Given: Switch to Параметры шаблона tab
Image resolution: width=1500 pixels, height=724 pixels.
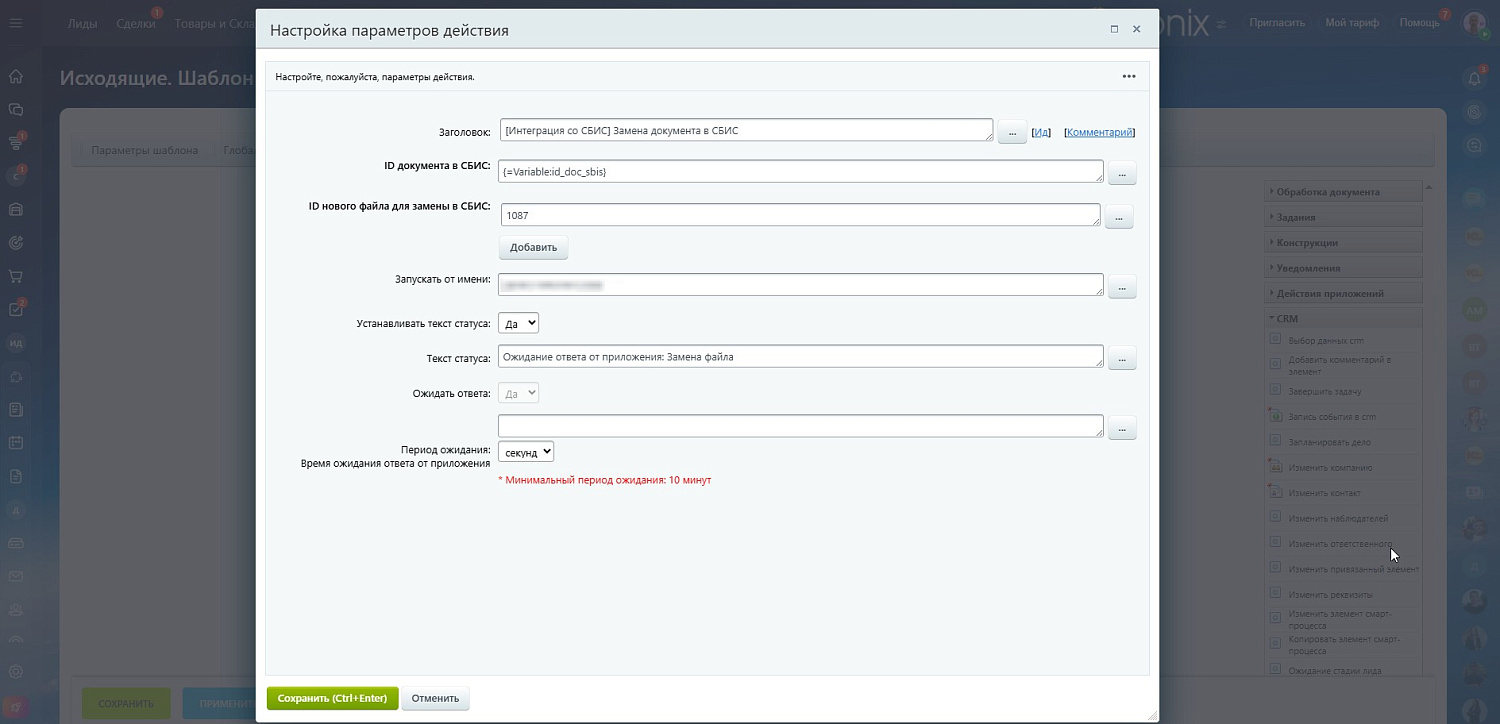Looking at the screenshot, I should point(144,150).
